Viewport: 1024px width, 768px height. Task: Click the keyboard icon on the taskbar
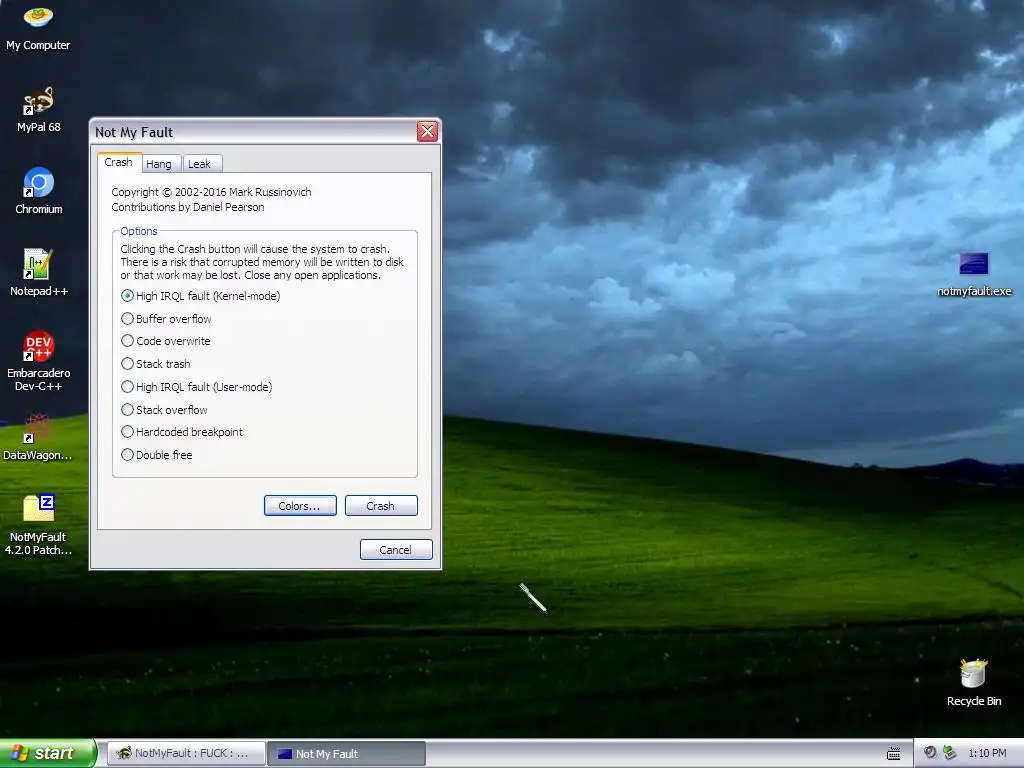coord(893,754)
